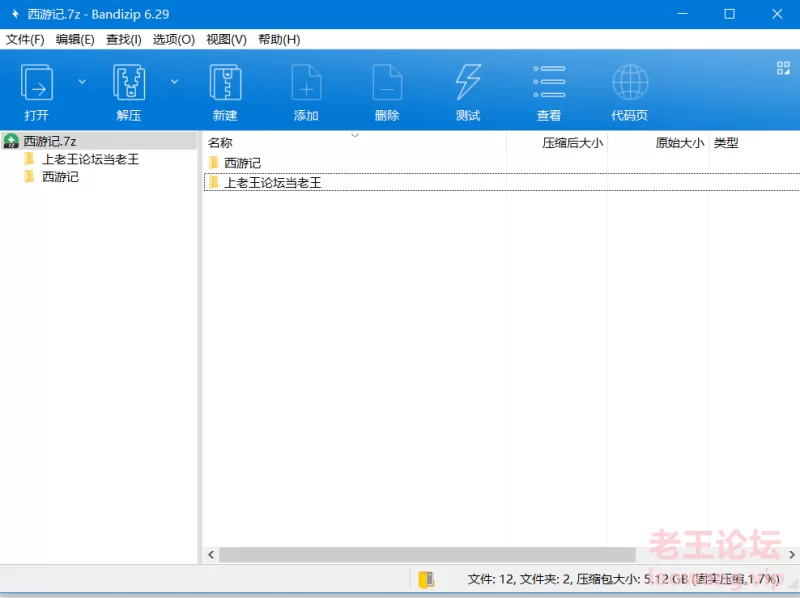Click the horizontal scrollbar thumb
This screenshot has height=598, width=800.
coord(428,554)
